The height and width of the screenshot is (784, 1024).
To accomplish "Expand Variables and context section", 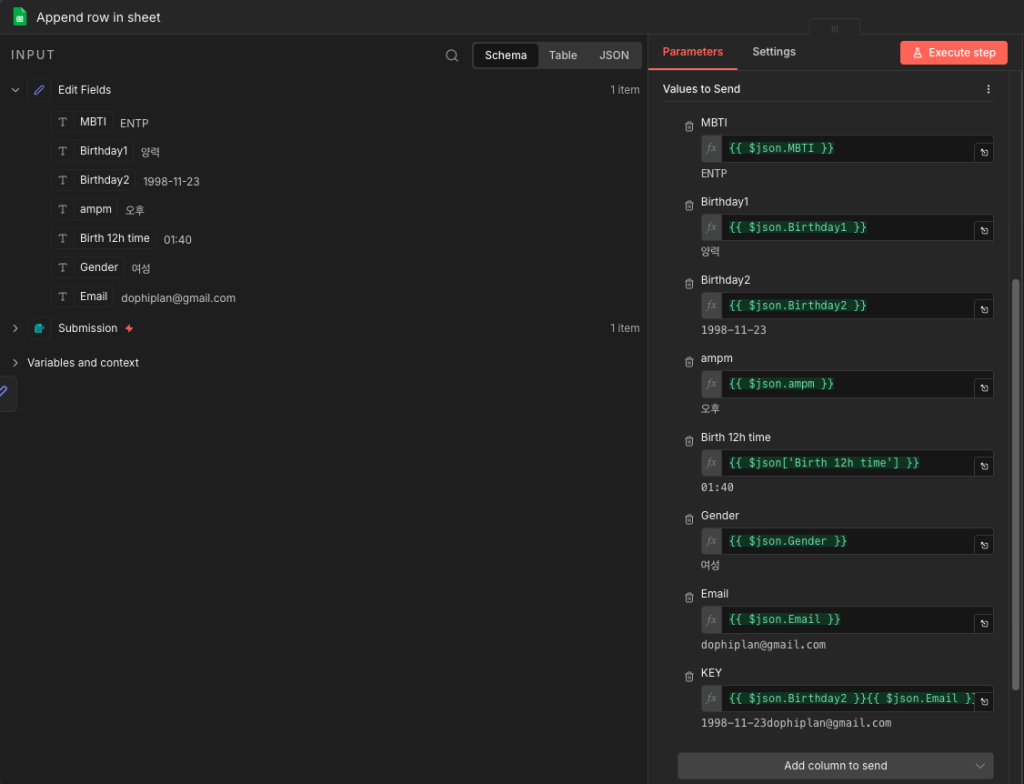I will point(15,363).
